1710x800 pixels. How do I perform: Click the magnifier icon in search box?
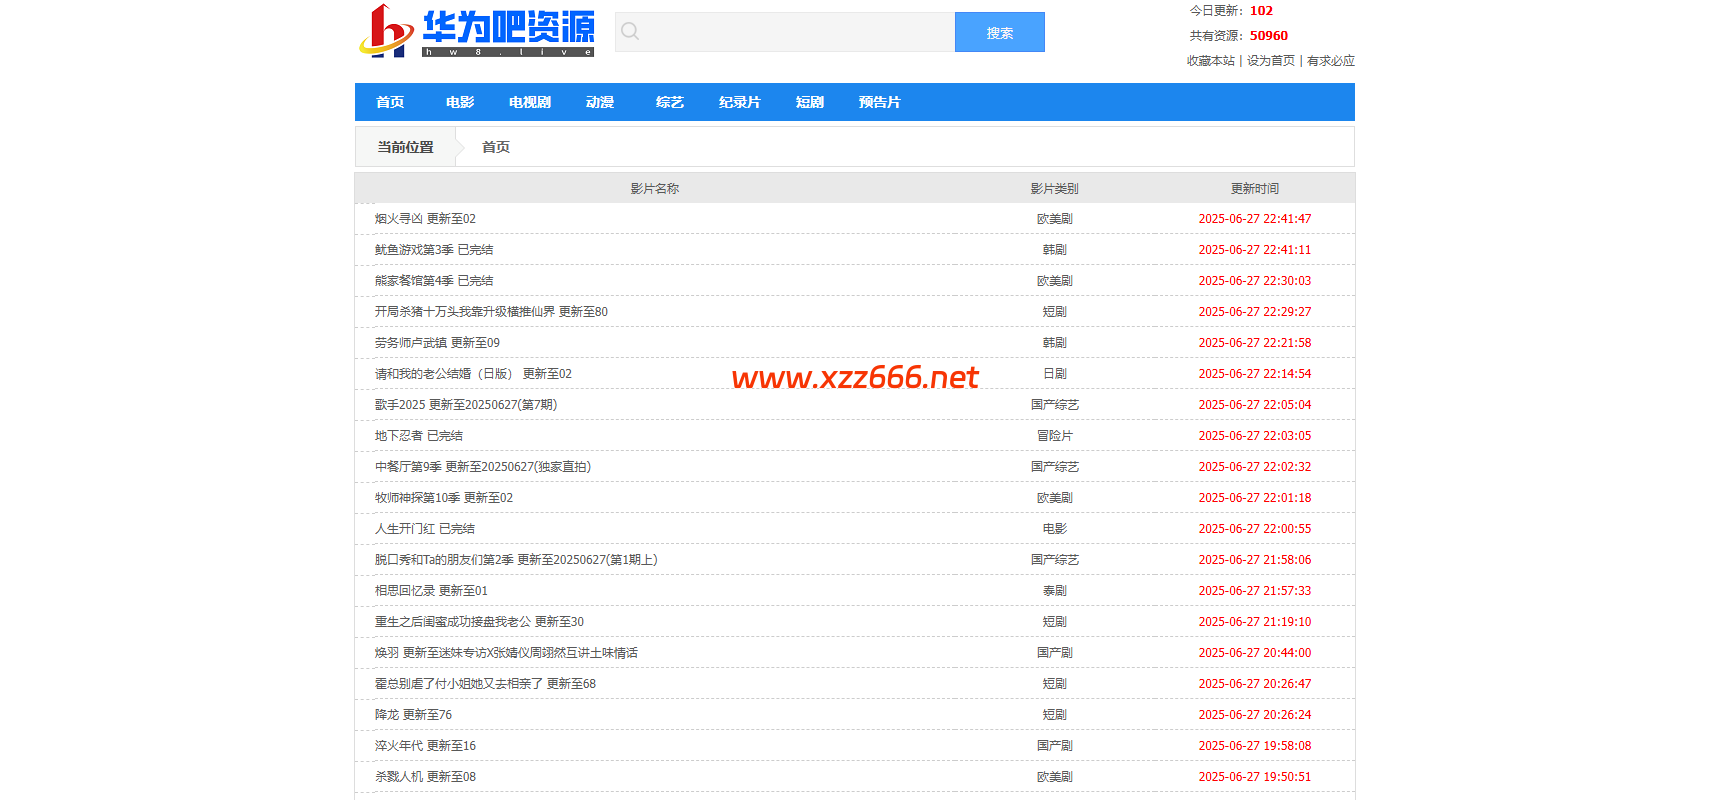(630, 32)
